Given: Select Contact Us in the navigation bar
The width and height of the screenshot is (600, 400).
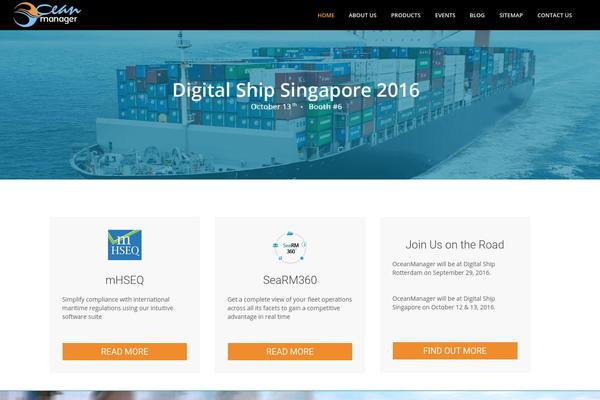Looking at the screenshot, I should pos(554,15).
